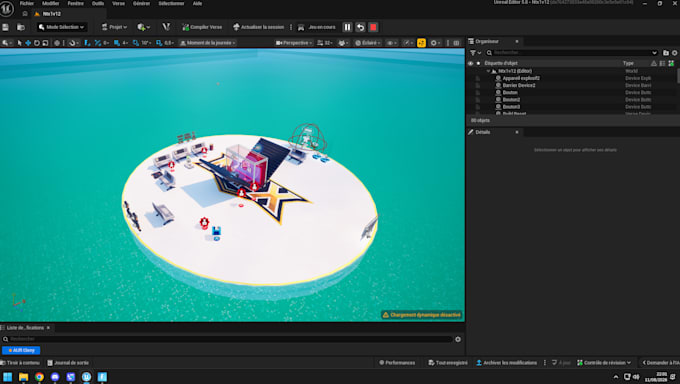The image size is (680, 384).
Task: Toggle rotation snap icon beside 10°
Action: click(136, 43)
